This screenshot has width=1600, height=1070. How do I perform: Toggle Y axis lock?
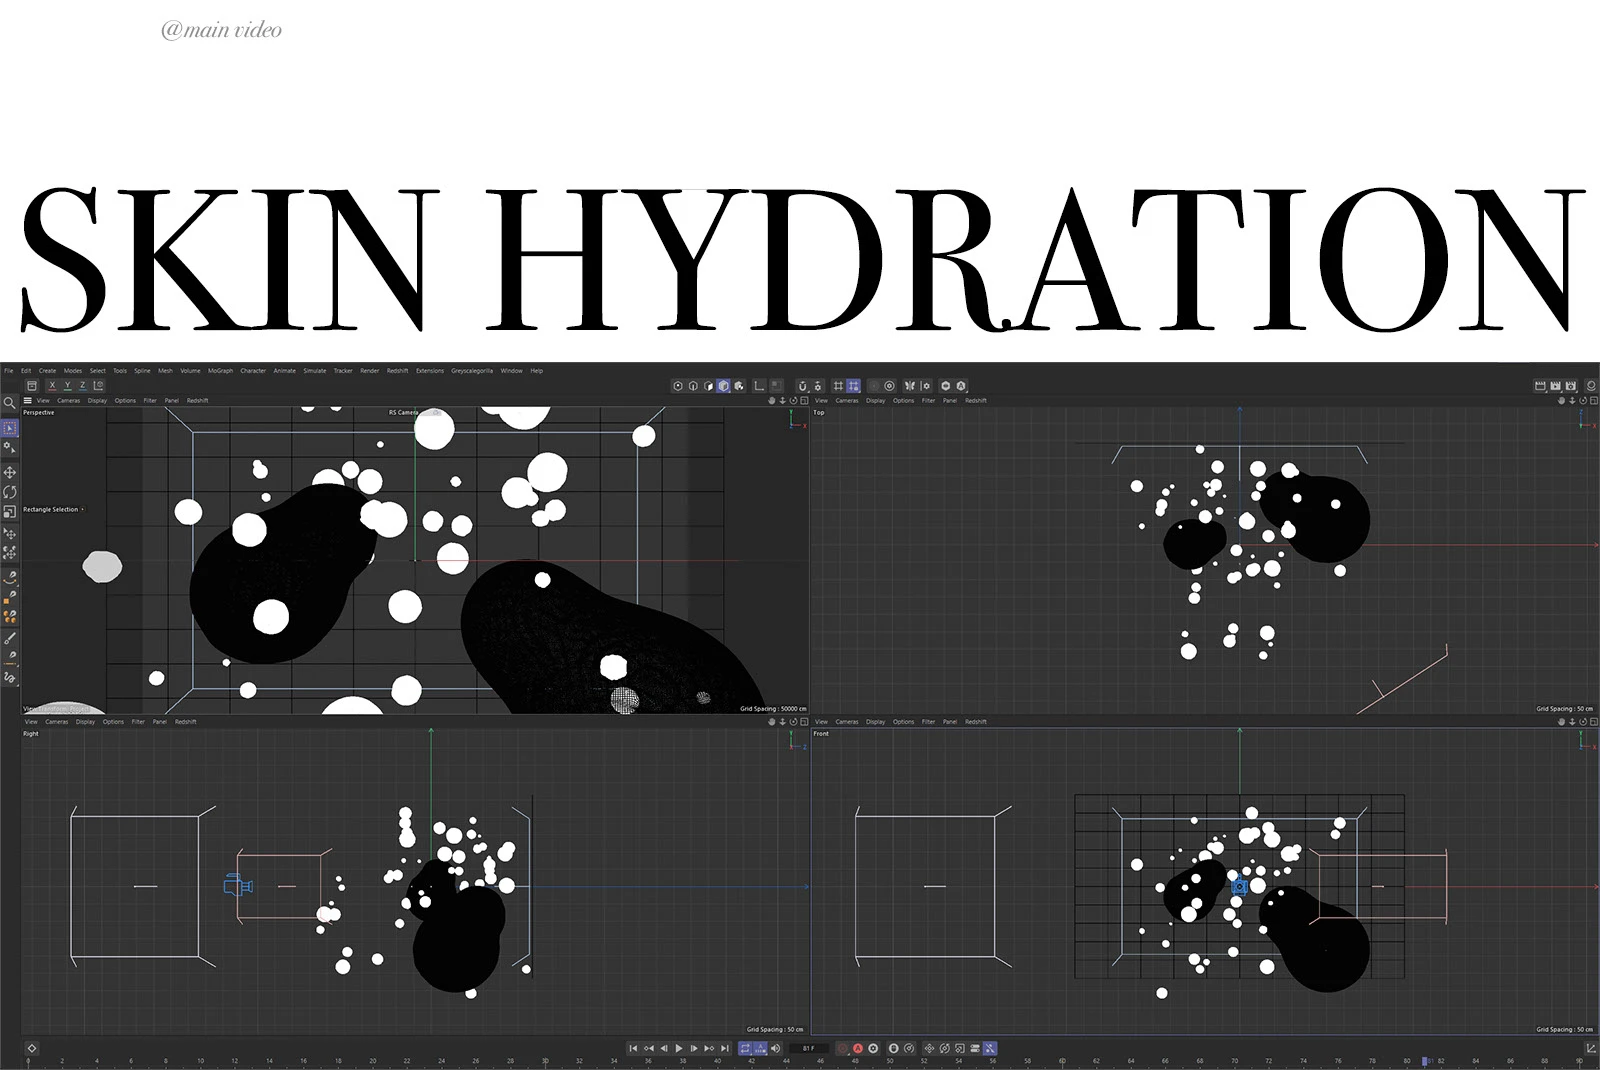click(67, 386)
